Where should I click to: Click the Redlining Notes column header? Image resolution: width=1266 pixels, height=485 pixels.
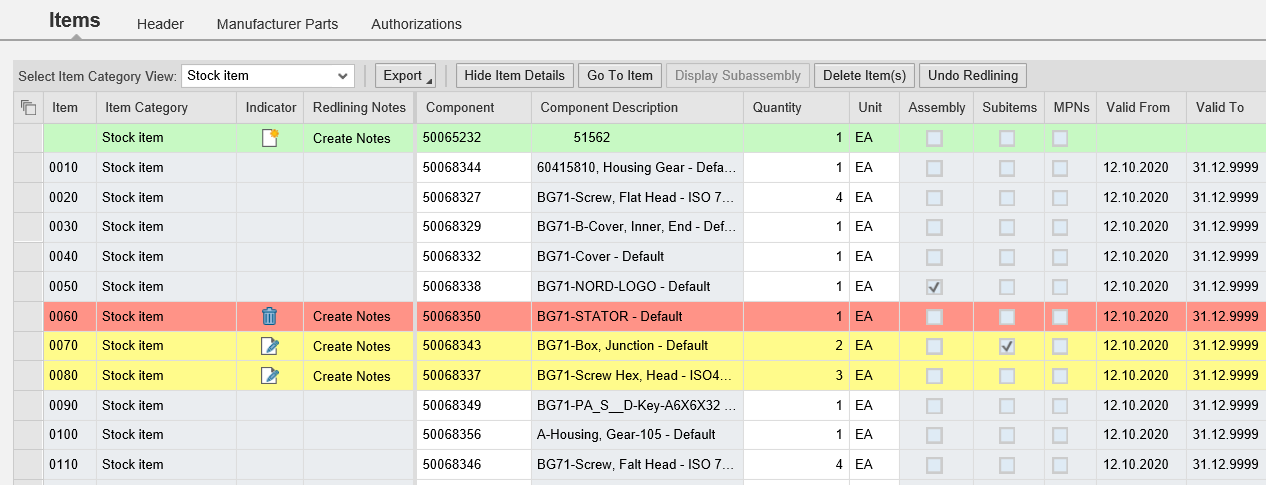[x=359, y=108]
